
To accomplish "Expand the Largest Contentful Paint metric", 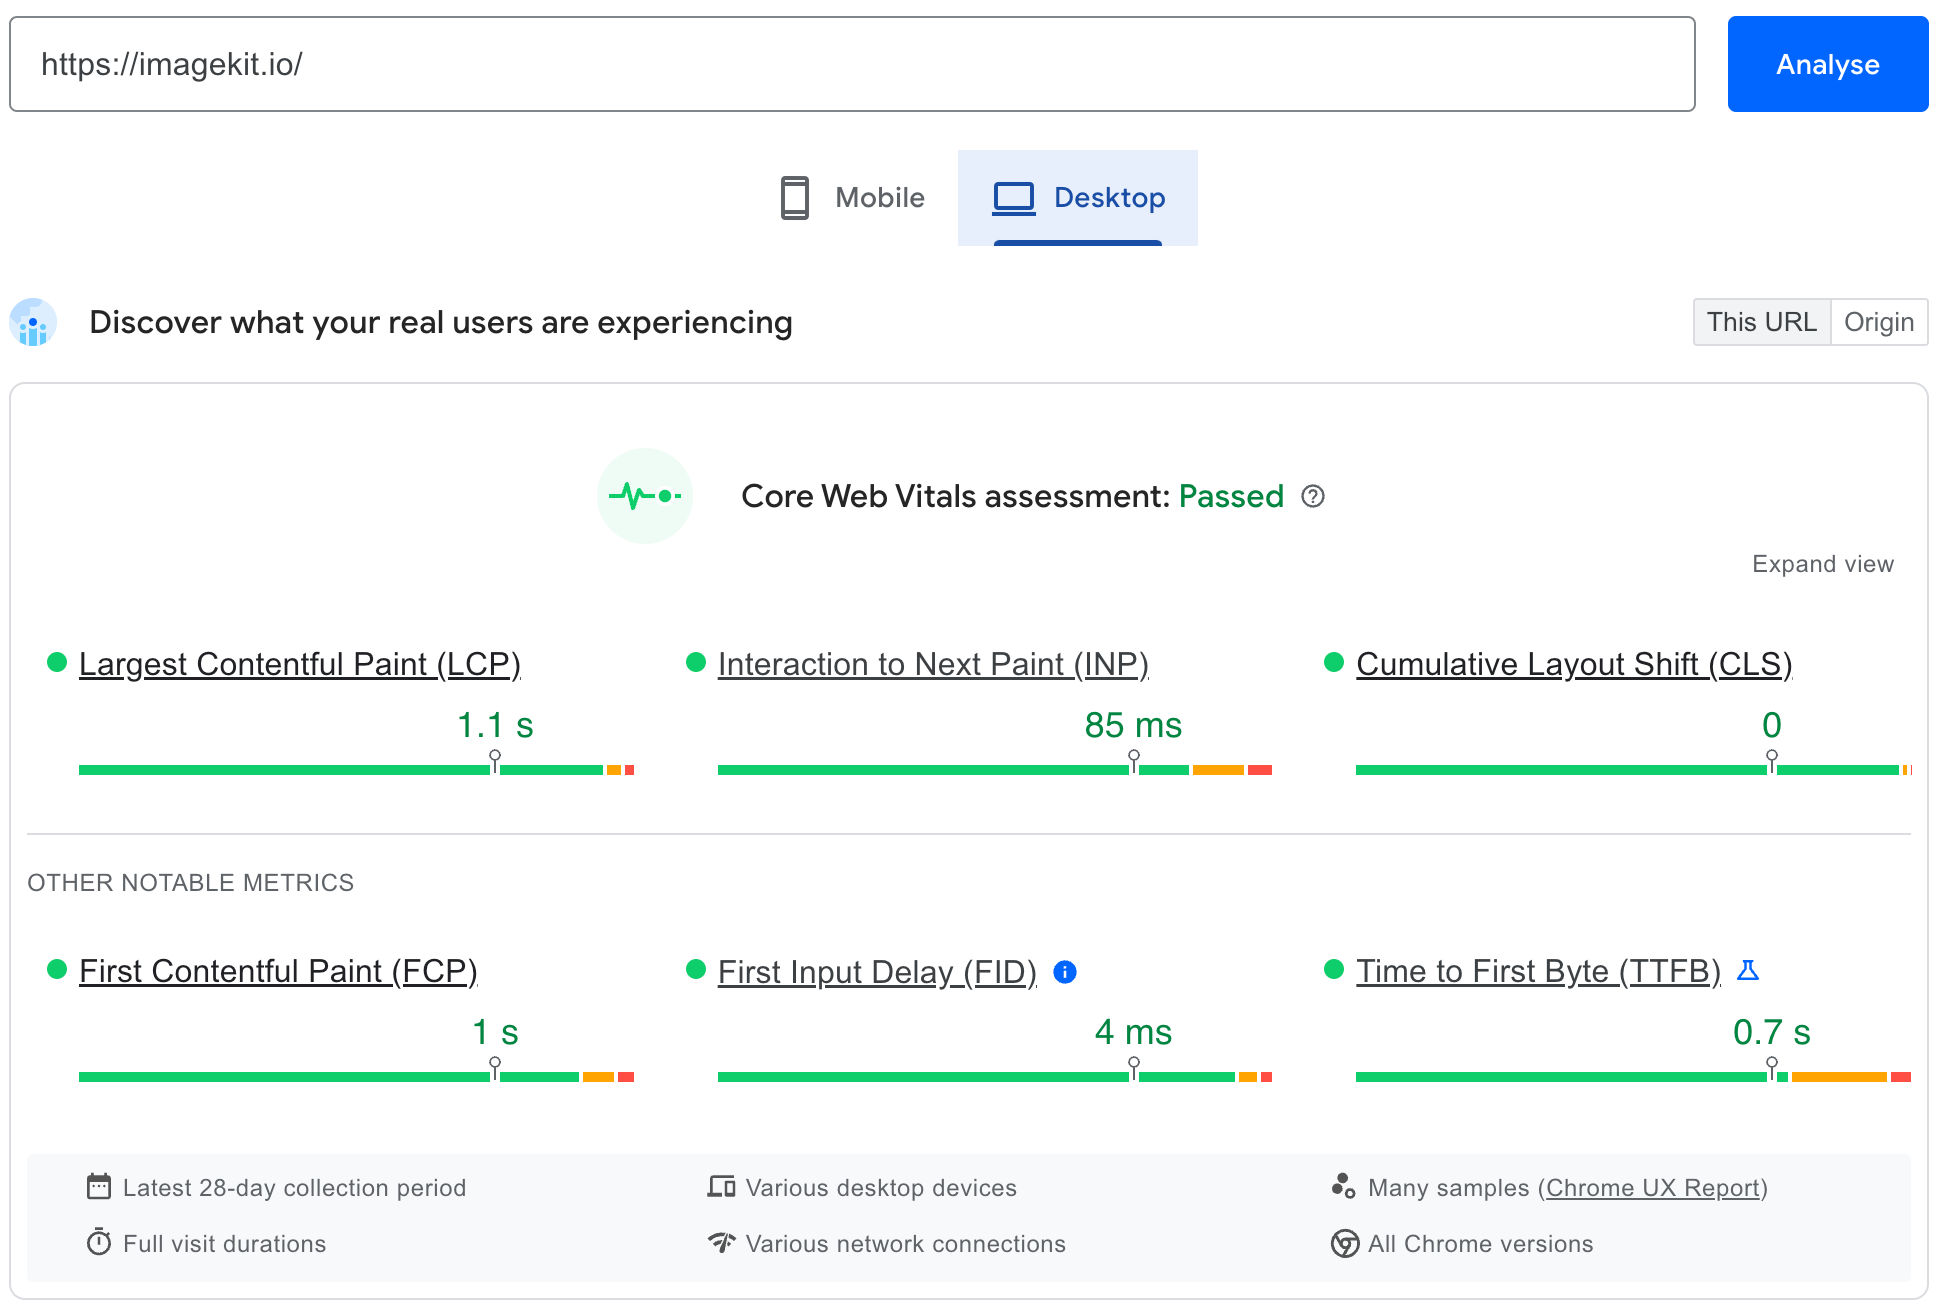I will [300, 663].
